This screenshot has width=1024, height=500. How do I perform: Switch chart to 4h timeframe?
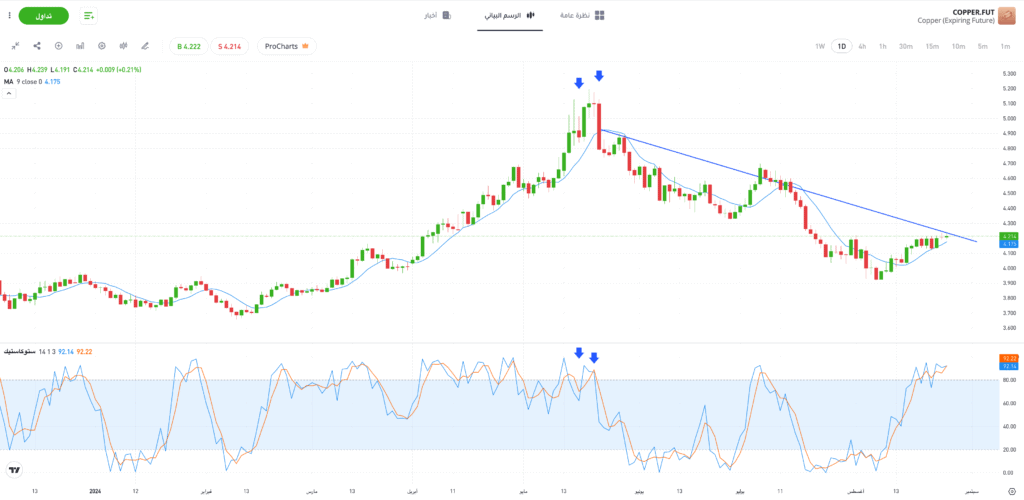coord(862,46)
